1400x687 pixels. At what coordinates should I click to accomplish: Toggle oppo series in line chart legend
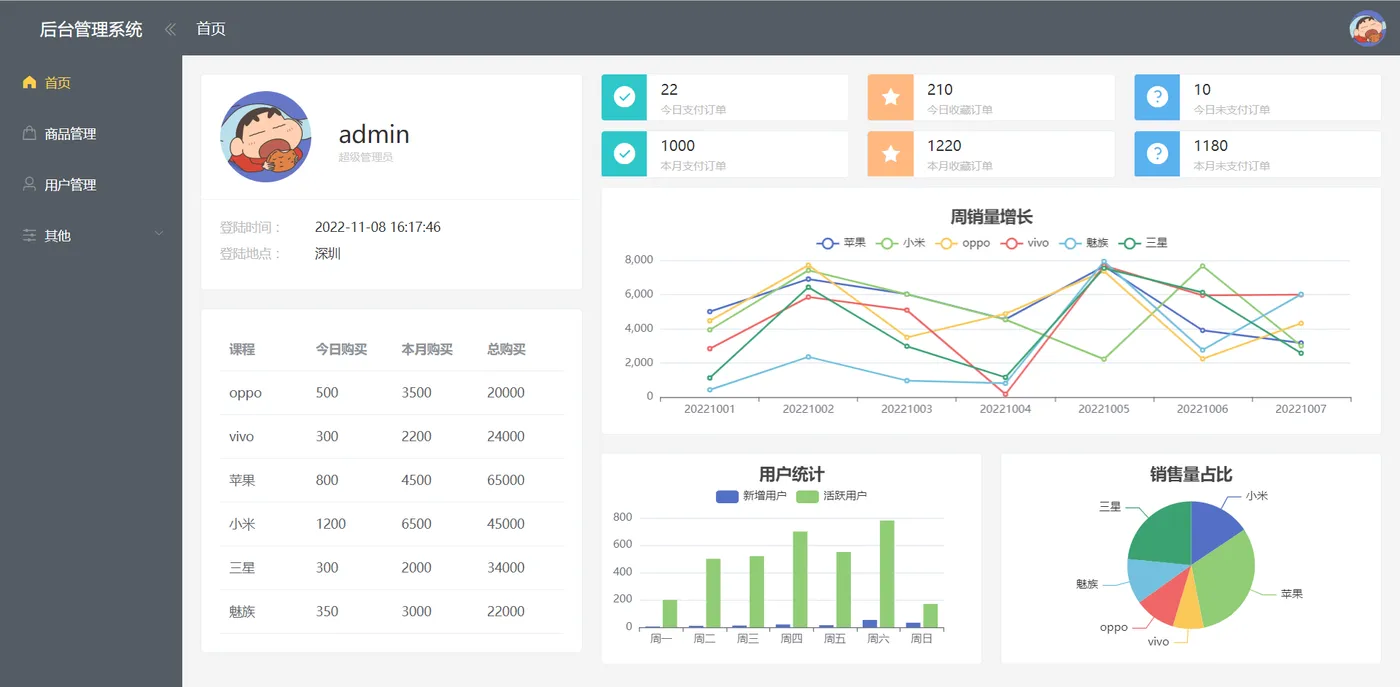pyautogui.click(x=962, y=243)
